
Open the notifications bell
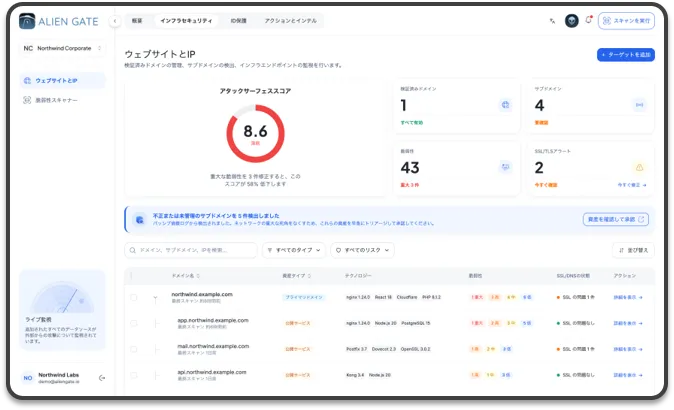[588, 20]
